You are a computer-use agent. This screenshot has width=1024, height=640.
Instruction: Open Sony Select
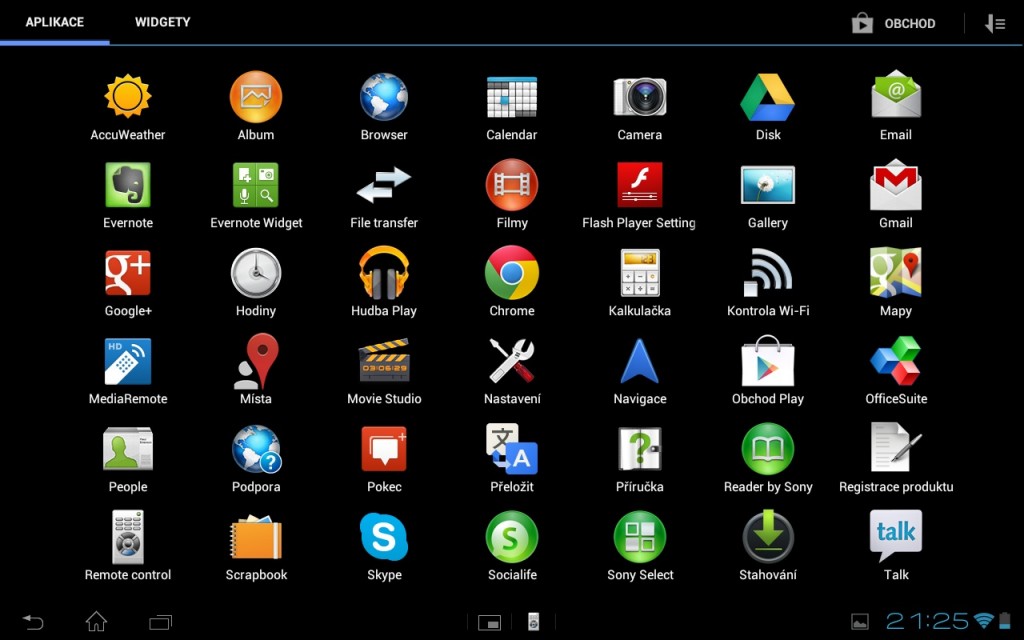640,537
